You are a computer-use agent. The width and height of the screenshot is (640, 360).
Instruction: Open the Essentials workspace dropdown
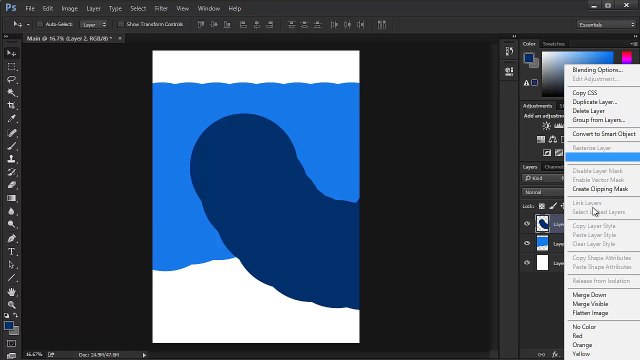[x=606, y=24]
